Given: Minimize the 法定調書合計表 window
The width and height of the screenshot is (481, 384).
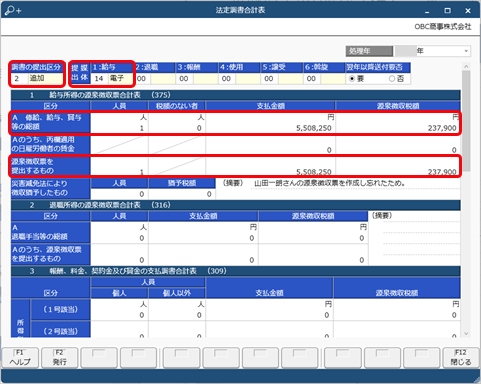Looking at the screenshot, I should 427,11.
